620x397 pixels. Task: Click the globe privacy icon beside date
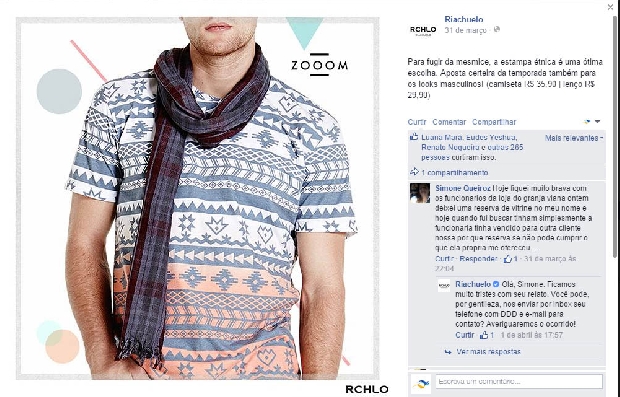(x=497, y=29)
